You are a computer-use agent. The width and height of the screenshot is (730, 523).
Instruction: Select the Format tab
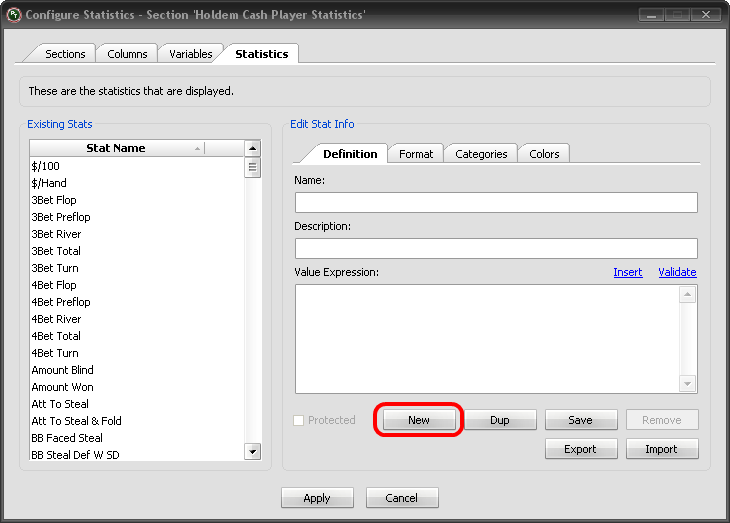[416, 154]
